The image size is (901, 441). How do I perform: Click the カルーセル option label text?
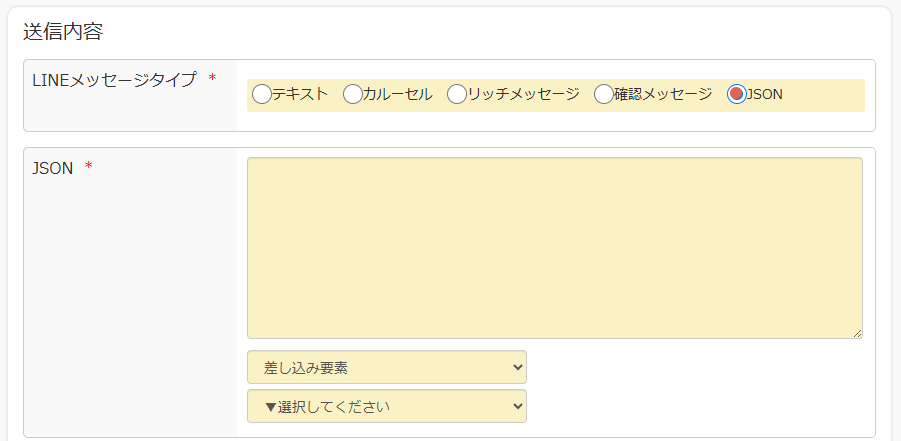coord(397,94)
